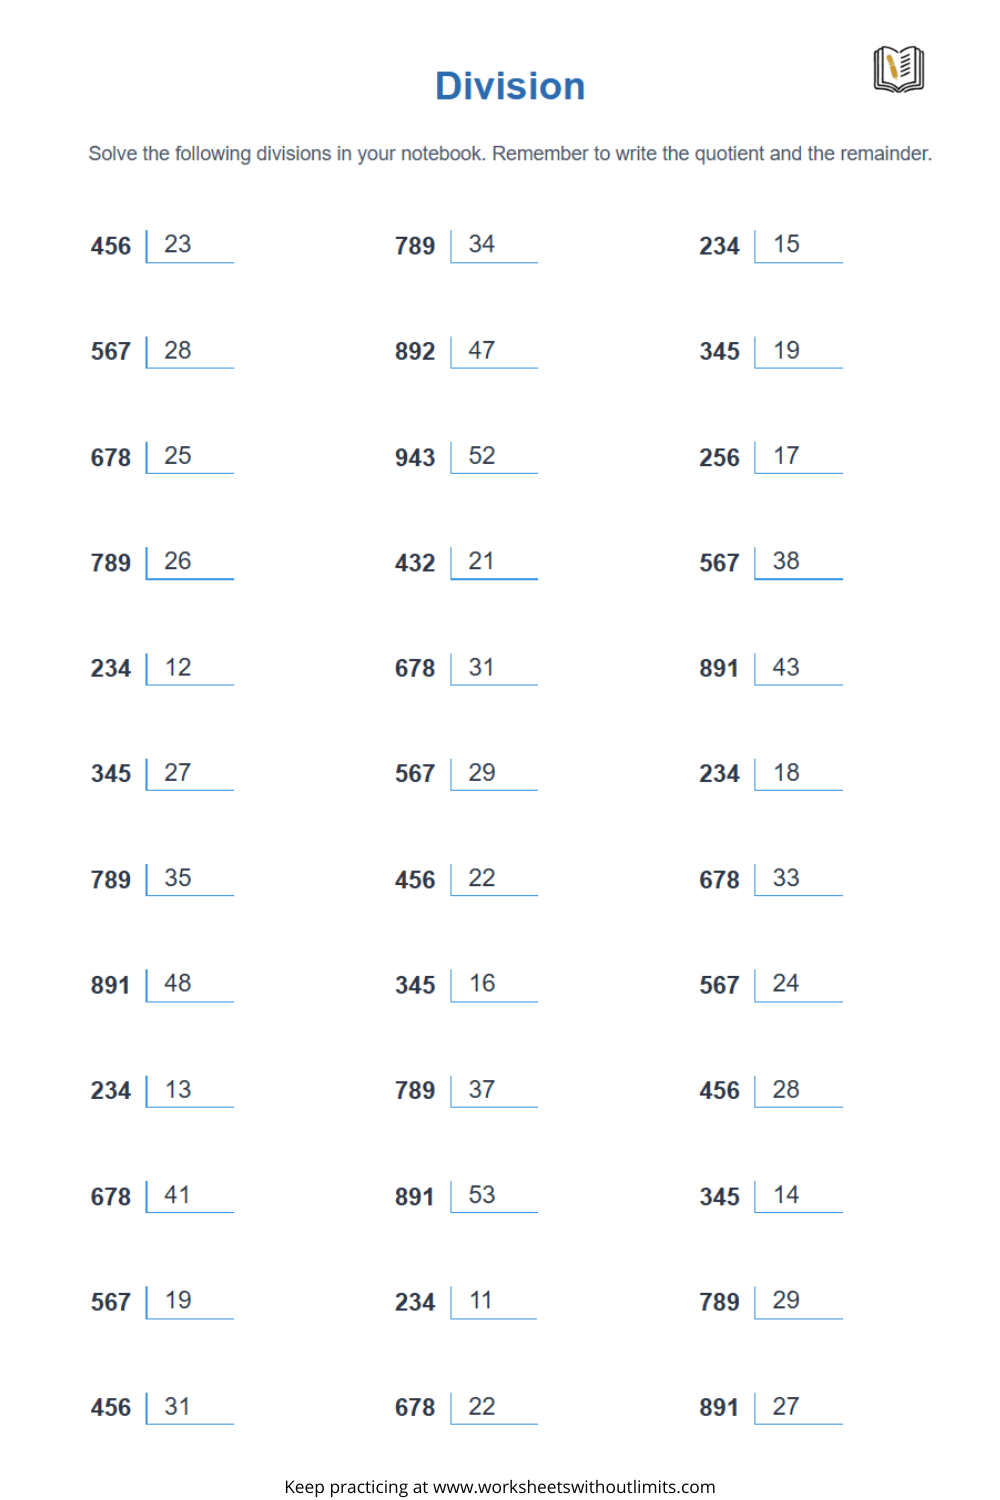Click the answer area for 234 by 15
This screenshot has width=1000, height=1500.
pyautogui.click(x=798, y=246)
